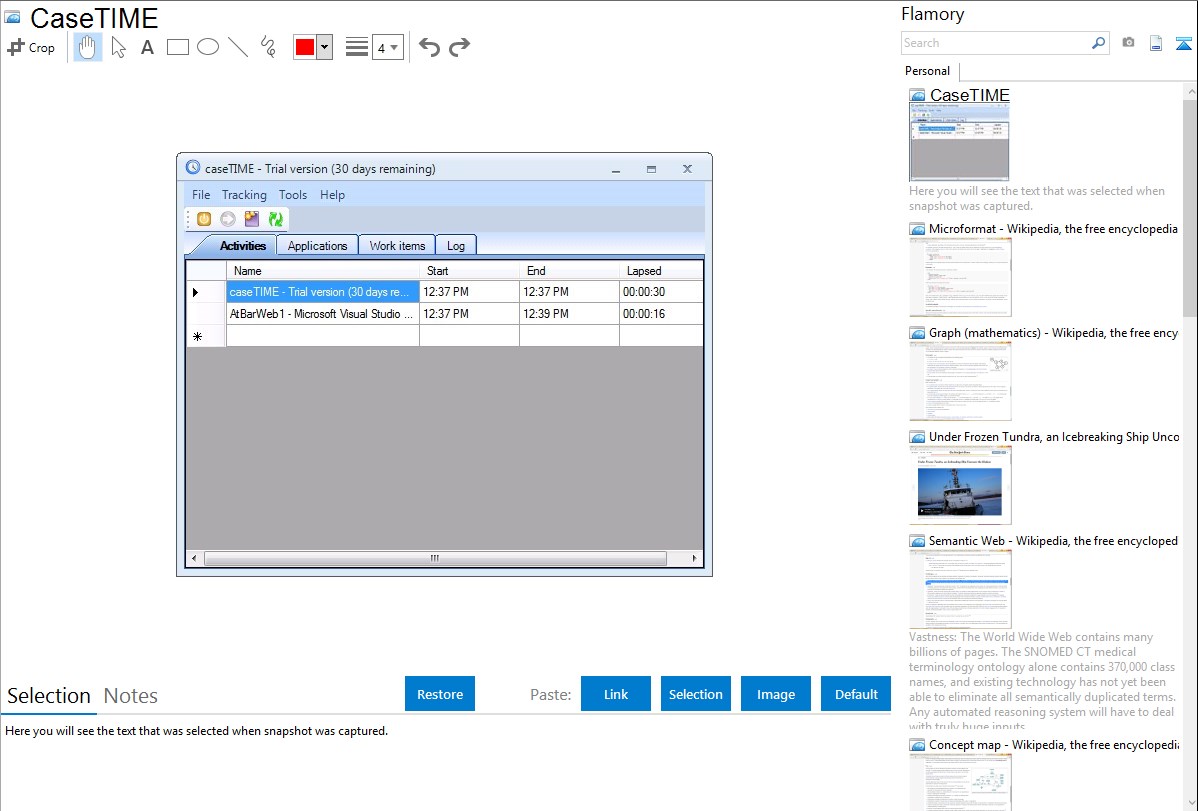Open the color picker dropdown arrow

point(324,47)
